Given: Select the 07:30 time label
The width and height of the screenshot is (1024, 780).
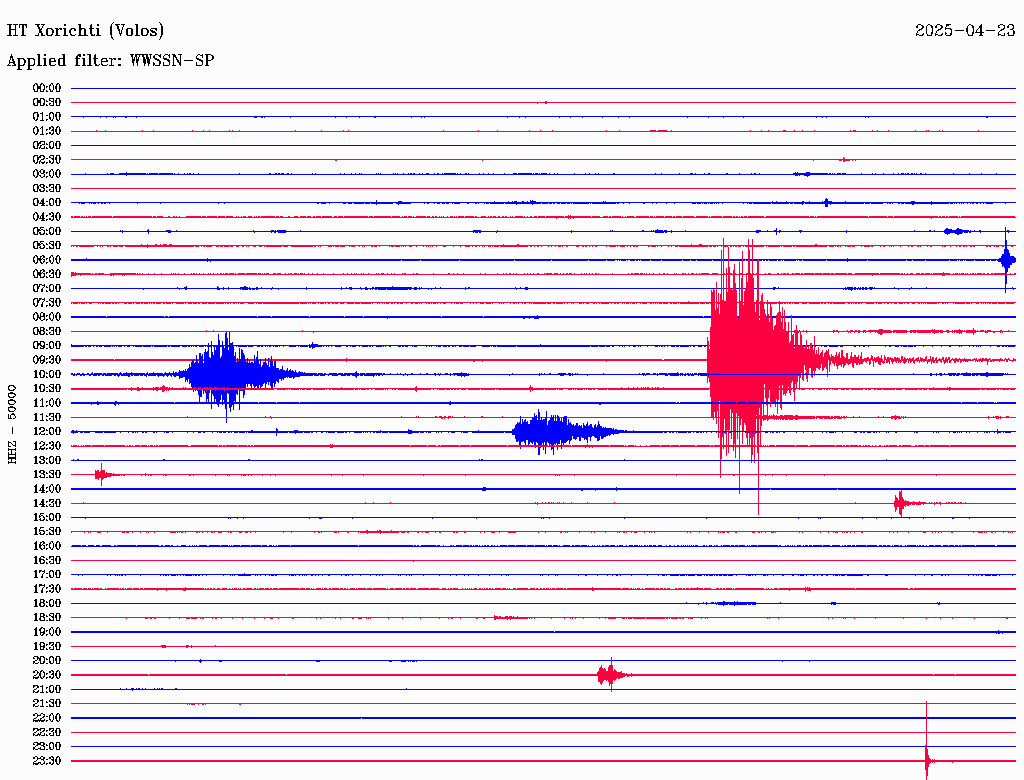Looking at the screenshot, I should pos(47,303).
